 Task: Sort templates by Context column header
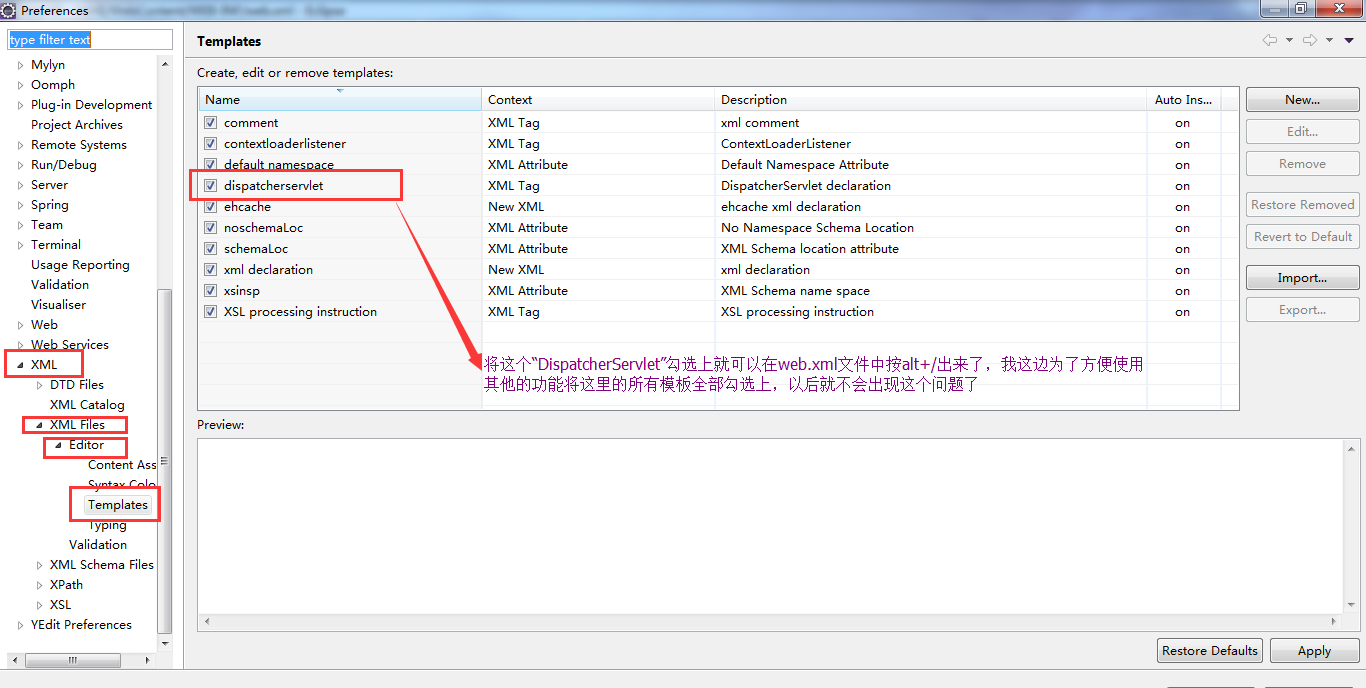pos(598,100)
